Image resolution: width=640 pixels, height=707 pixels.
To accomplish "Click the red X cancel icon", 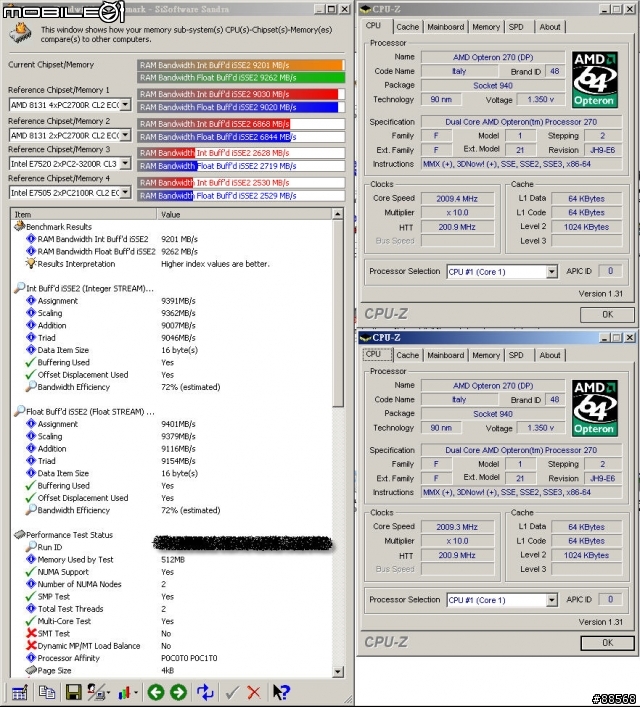I will [x=254, y=692].
